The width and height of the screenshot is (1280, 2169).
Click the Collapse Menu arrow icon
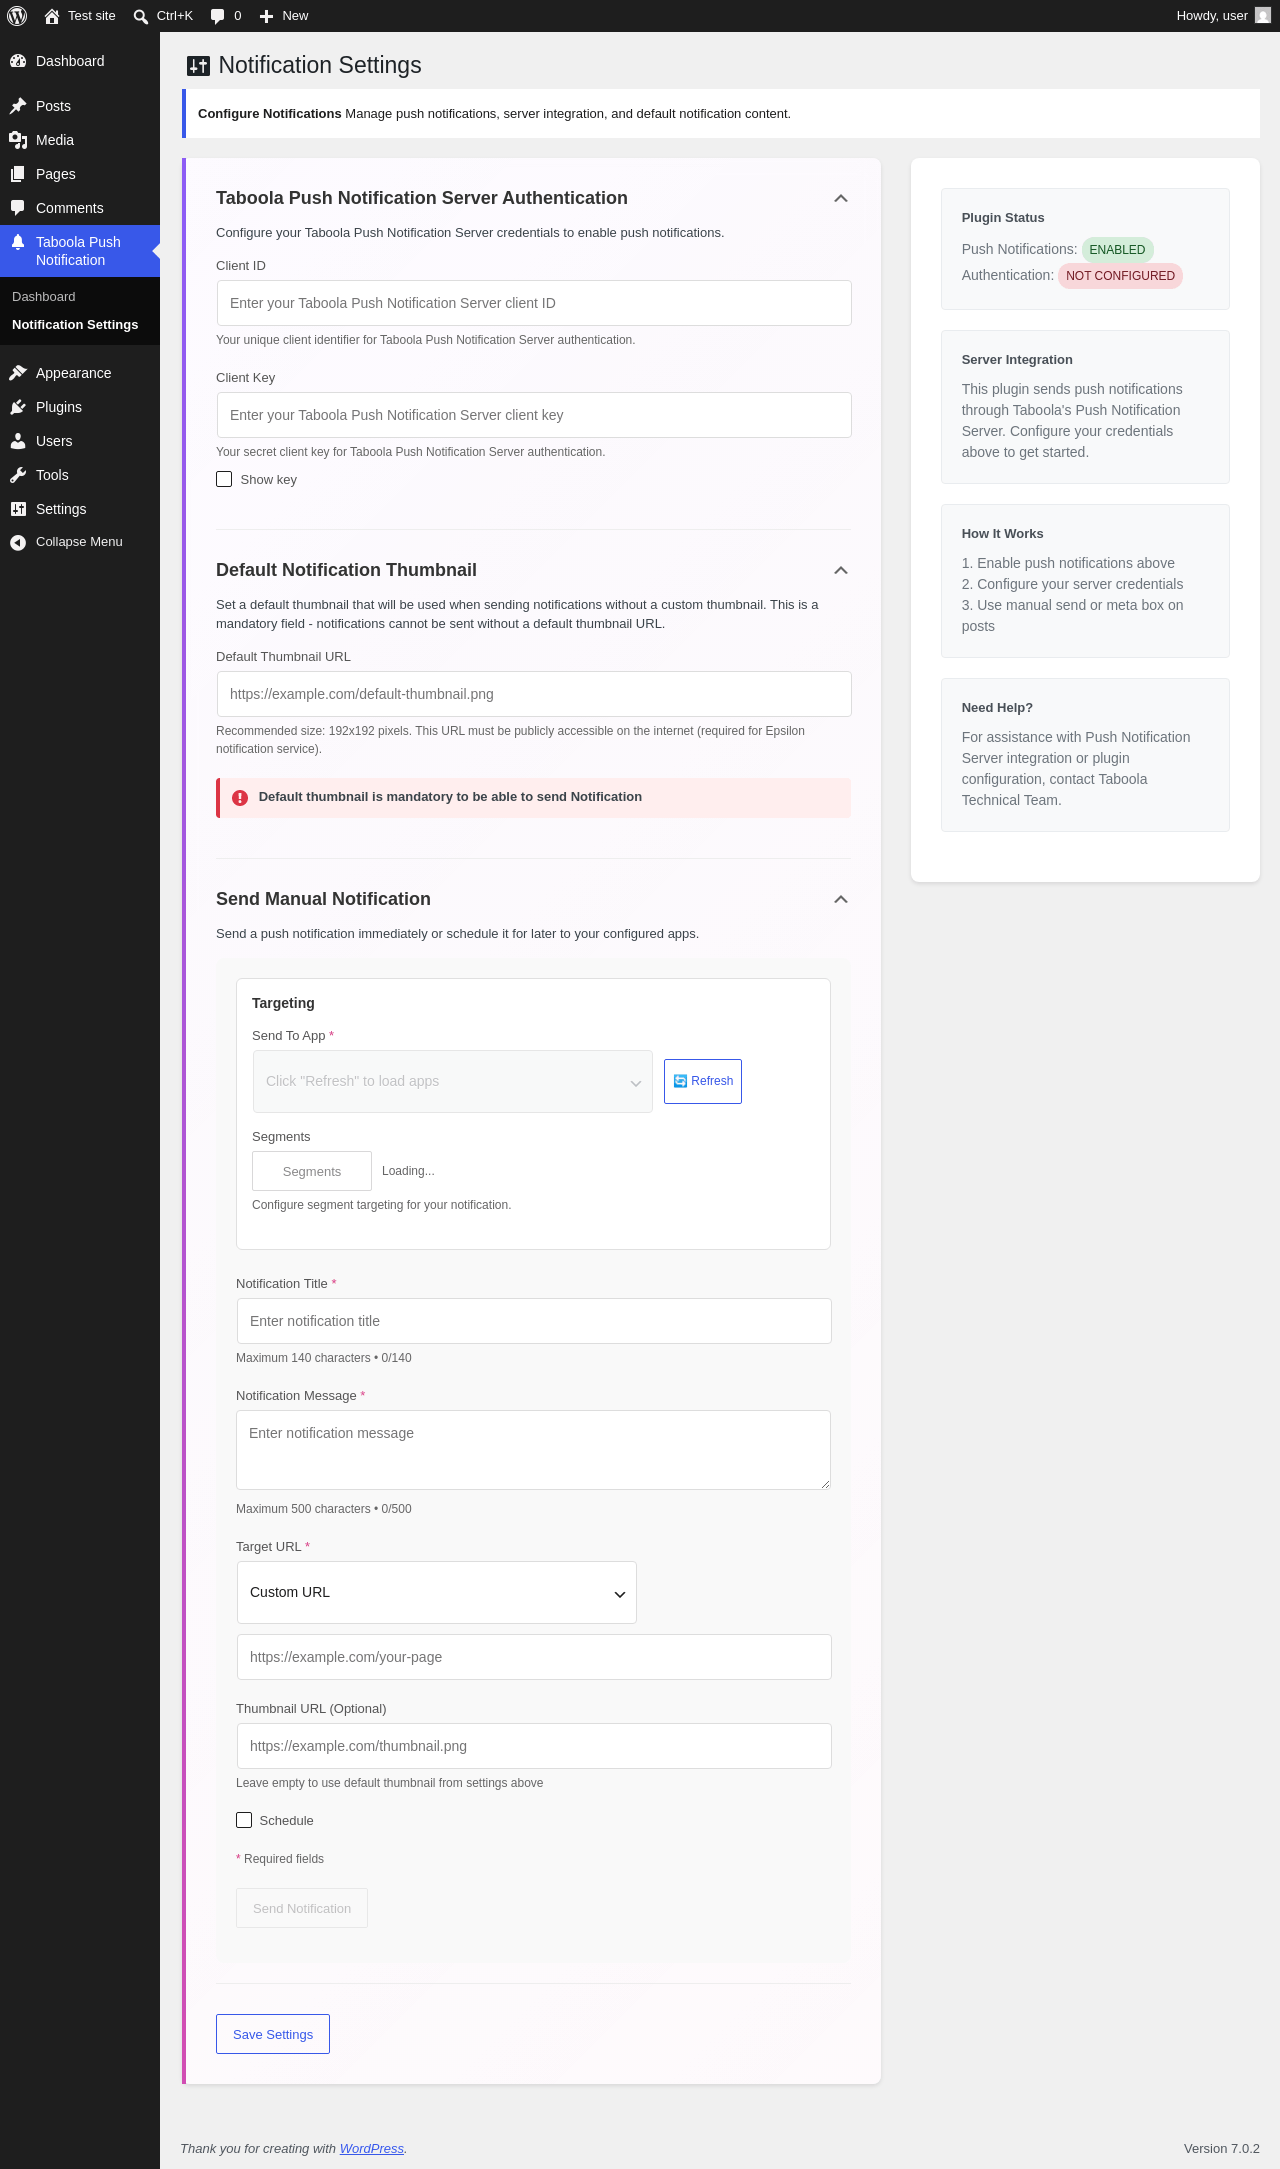18,542
